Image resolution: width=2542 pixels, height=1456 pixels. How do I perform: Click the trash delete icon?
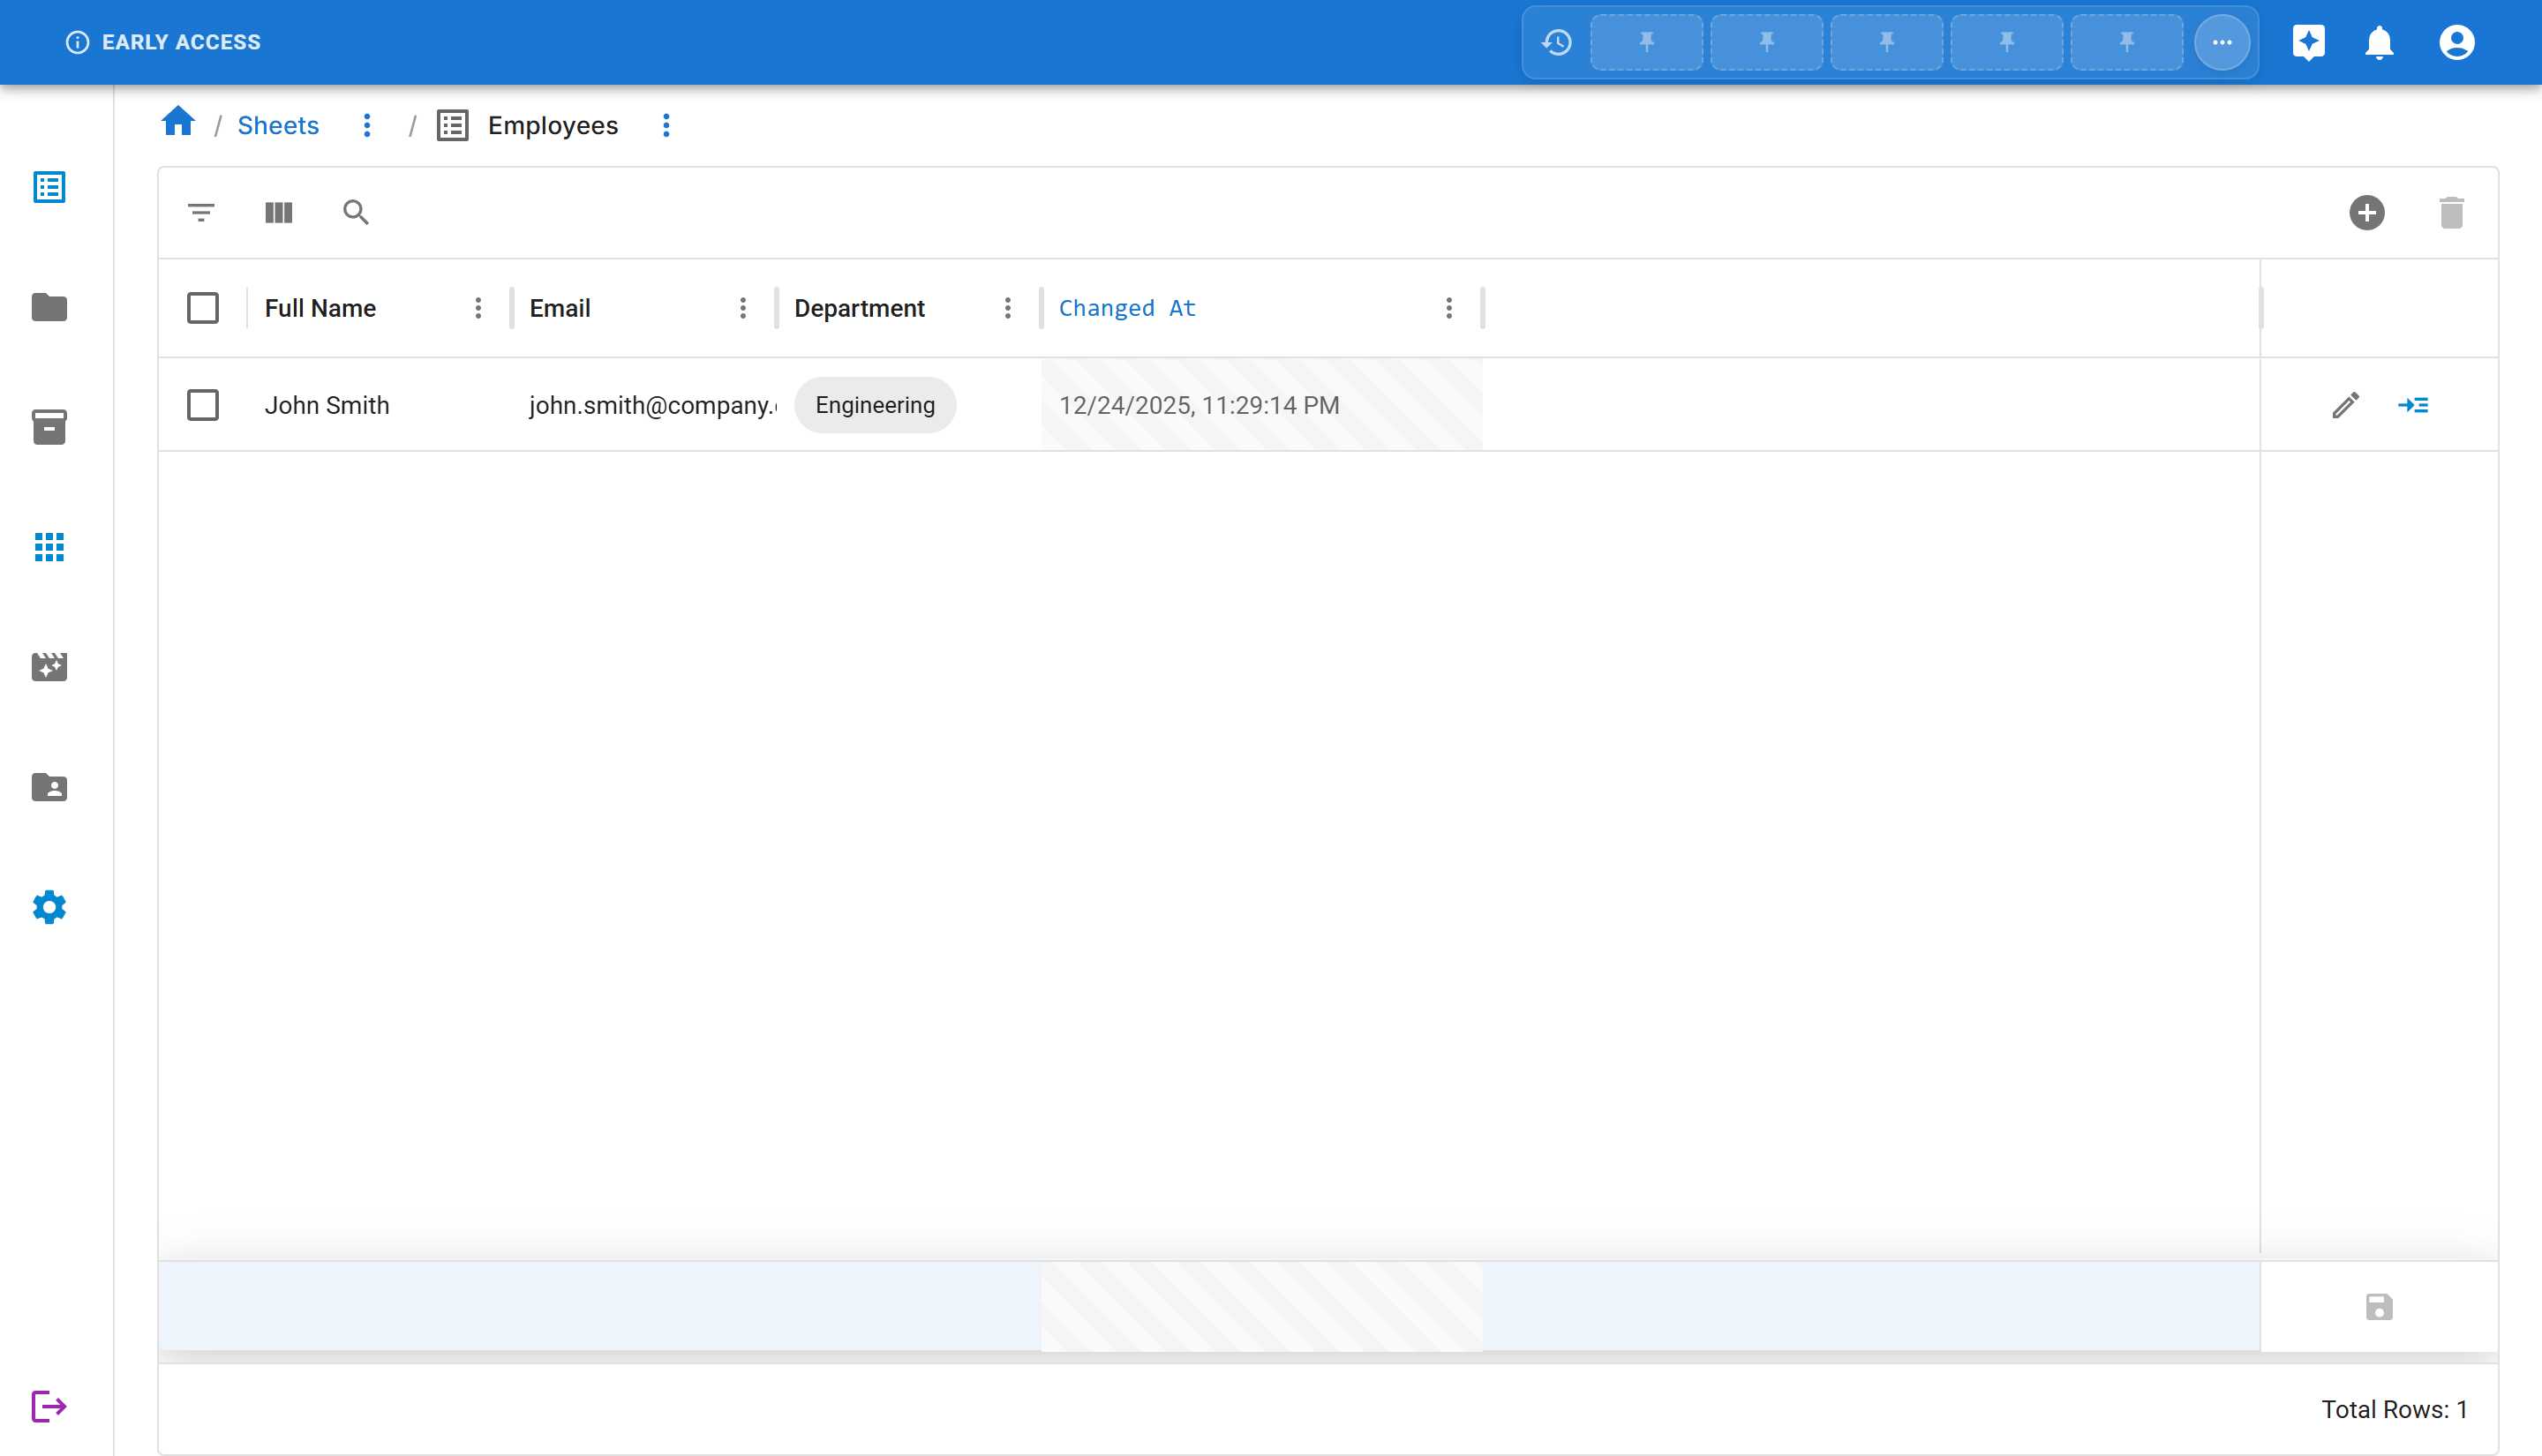click(x=2451, y=212)
